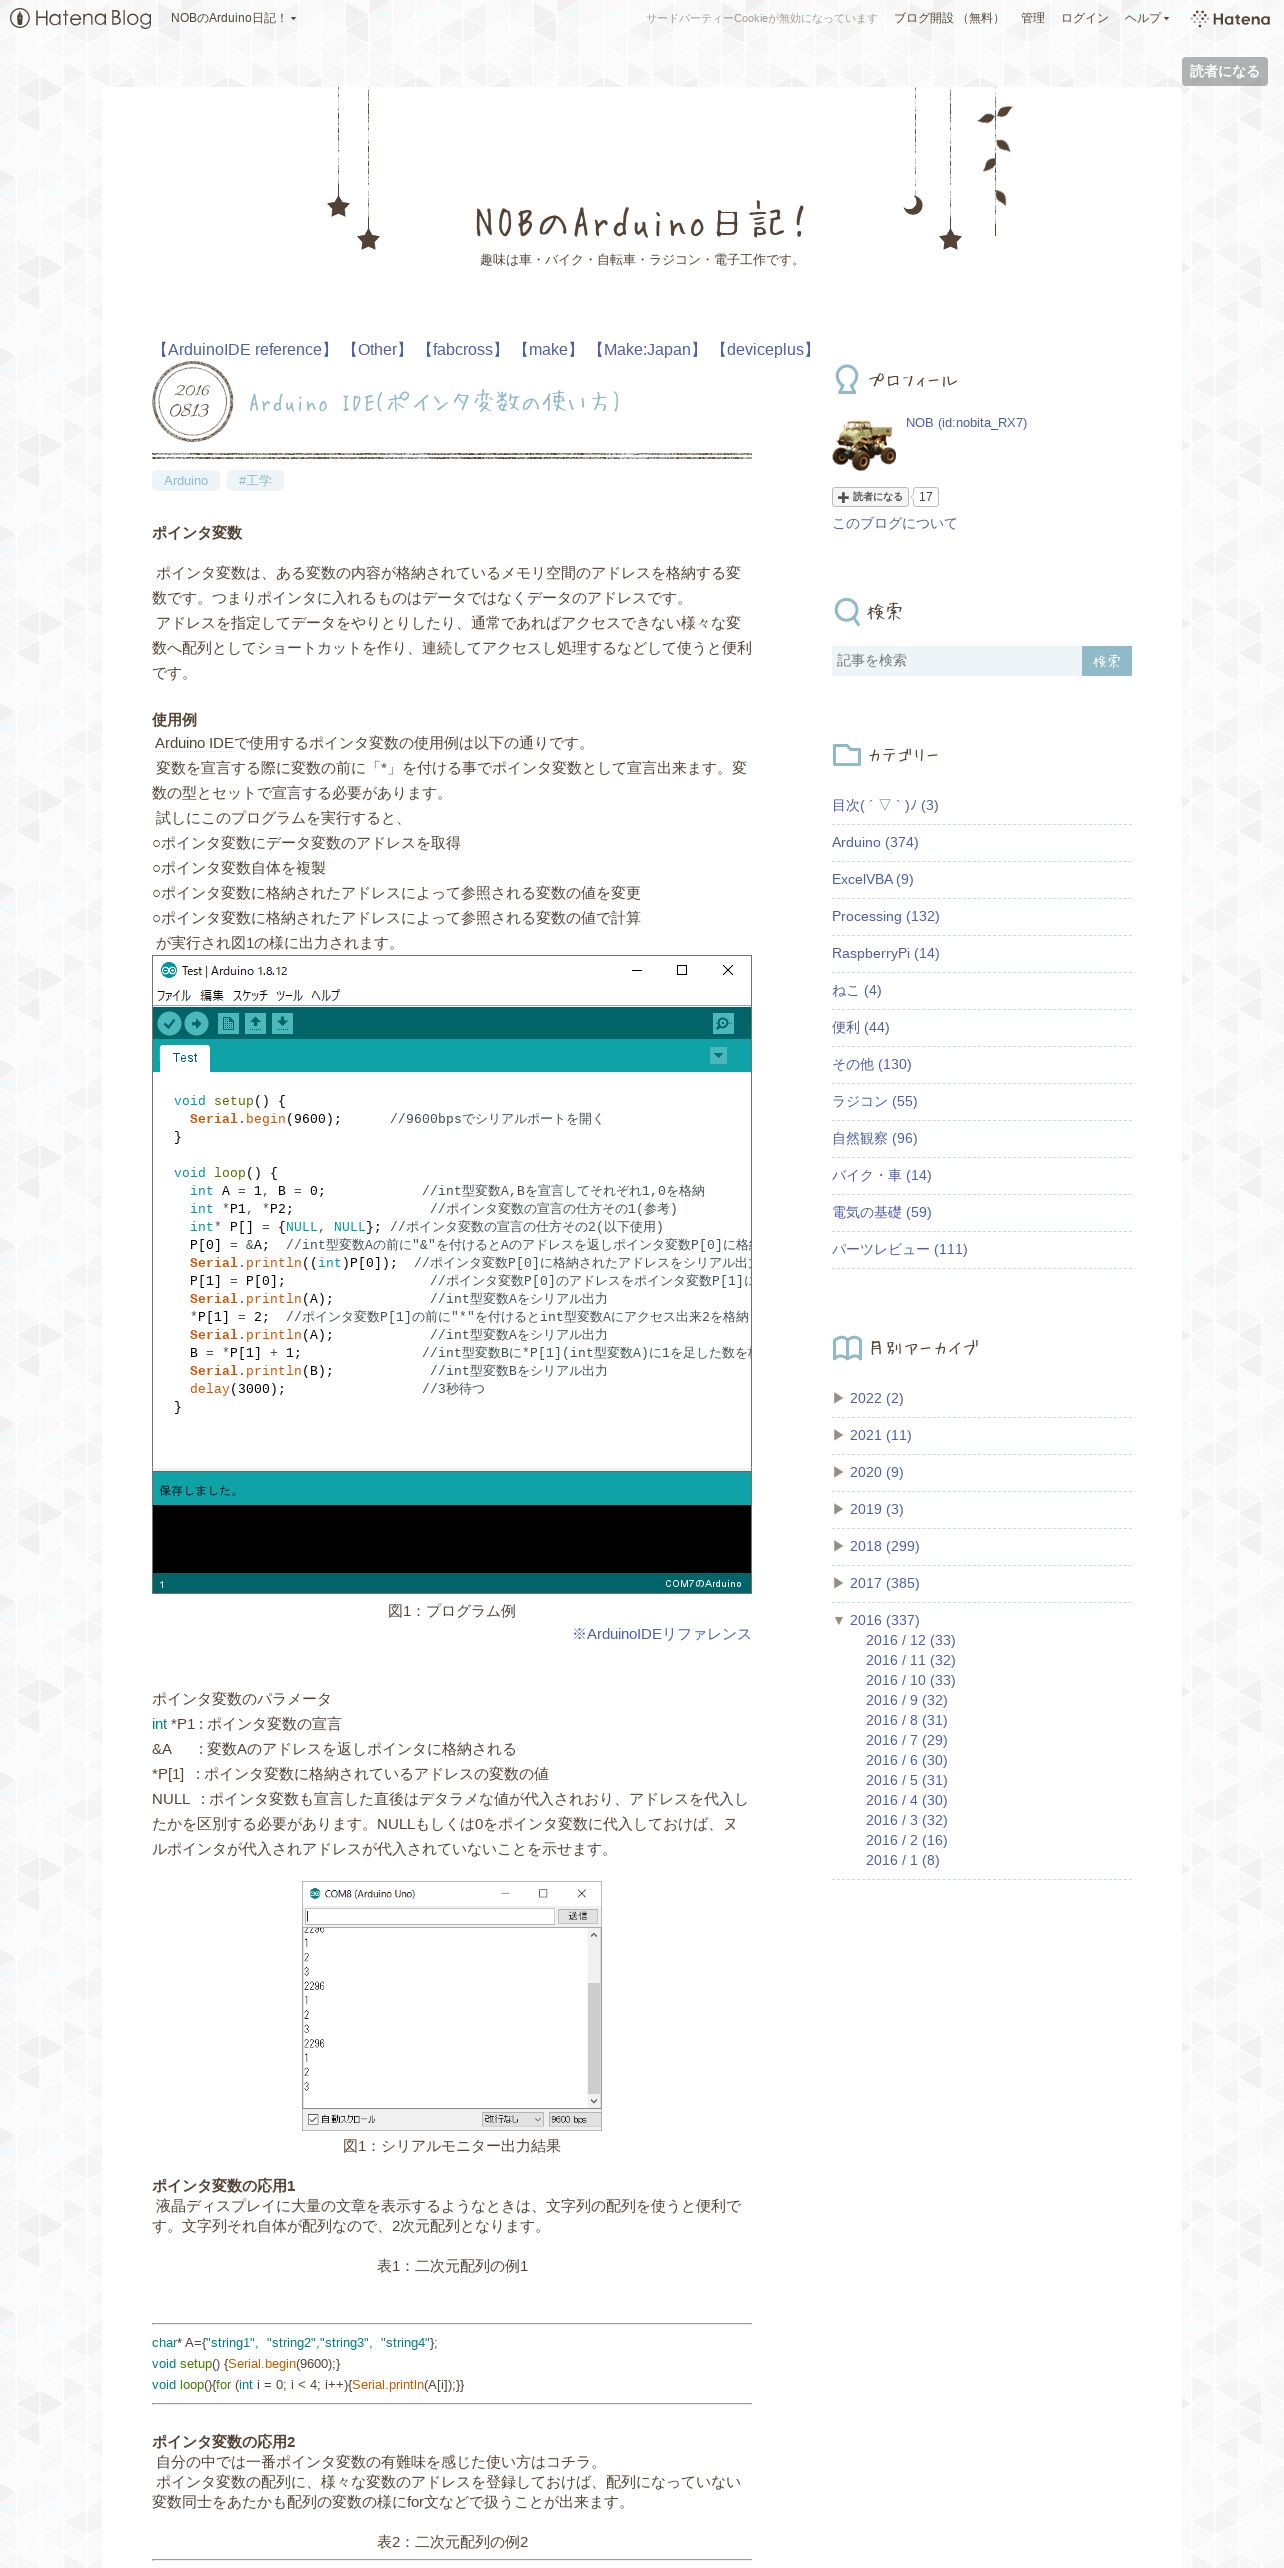Click the 検索 search button

tap(1106, 661)
